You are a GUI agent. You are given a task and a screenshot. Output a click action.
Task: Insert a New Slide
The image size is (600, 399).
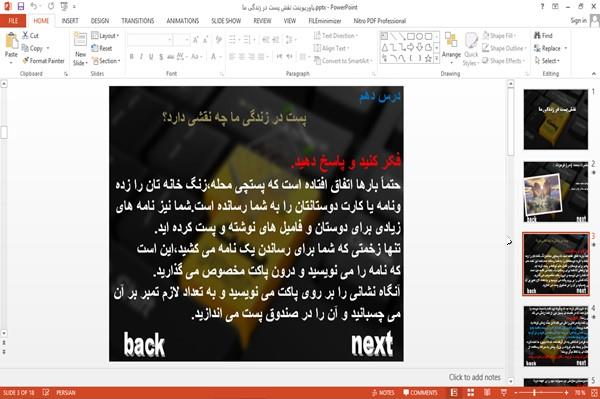(80, 50)
